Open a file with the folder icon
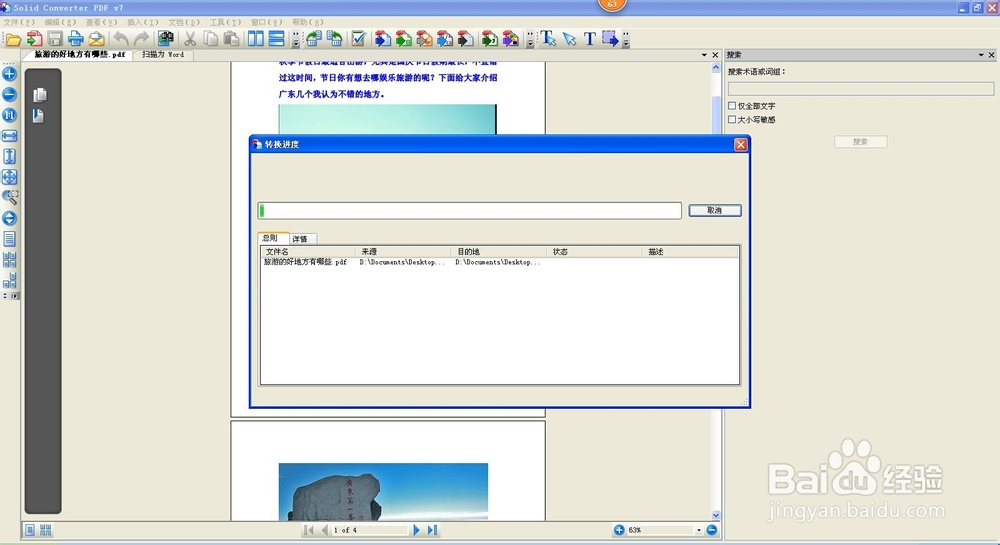The height and width of the screenshot is (545, 1000). click(13, 40)
